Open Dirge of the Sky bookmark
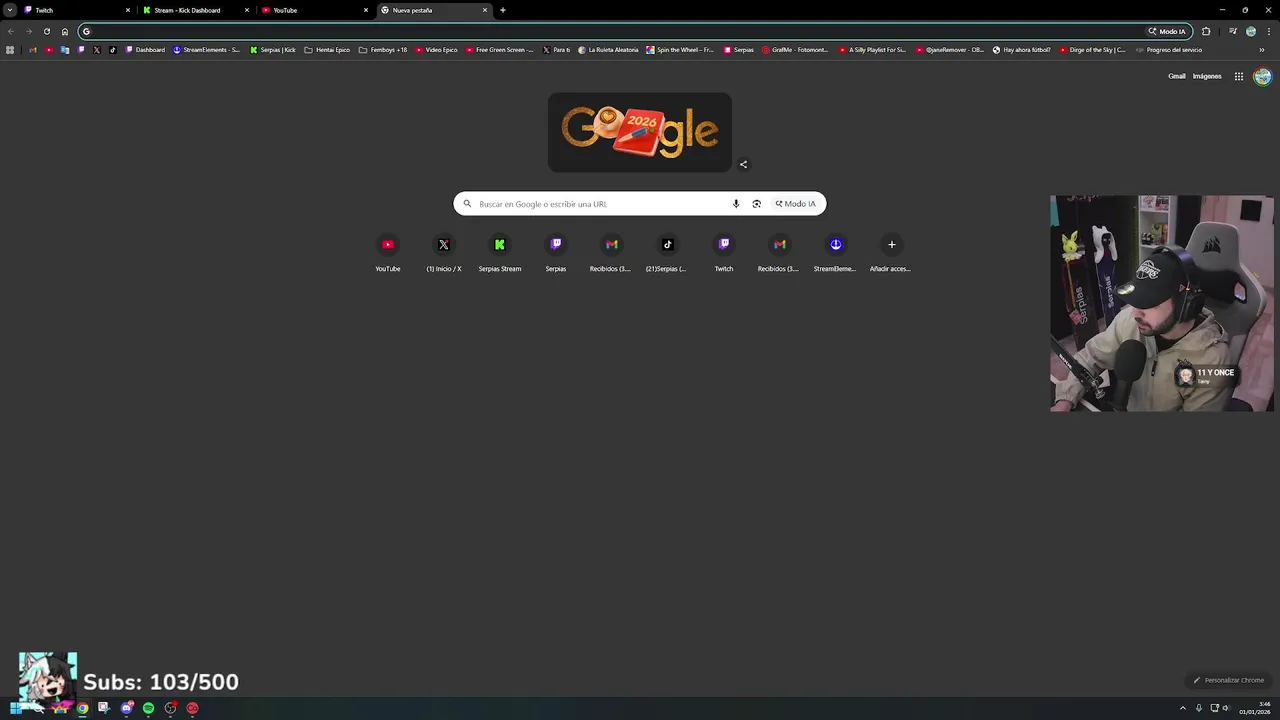The image size is (1280, 720). [1092, 50]
